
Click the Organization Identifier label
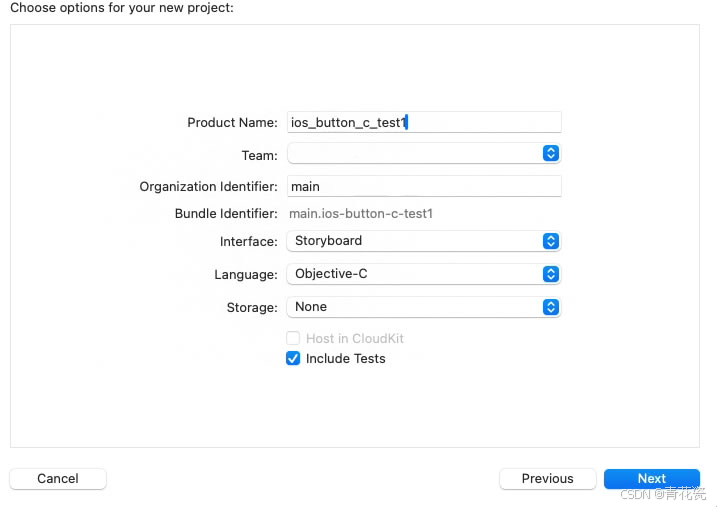[209, 187]
